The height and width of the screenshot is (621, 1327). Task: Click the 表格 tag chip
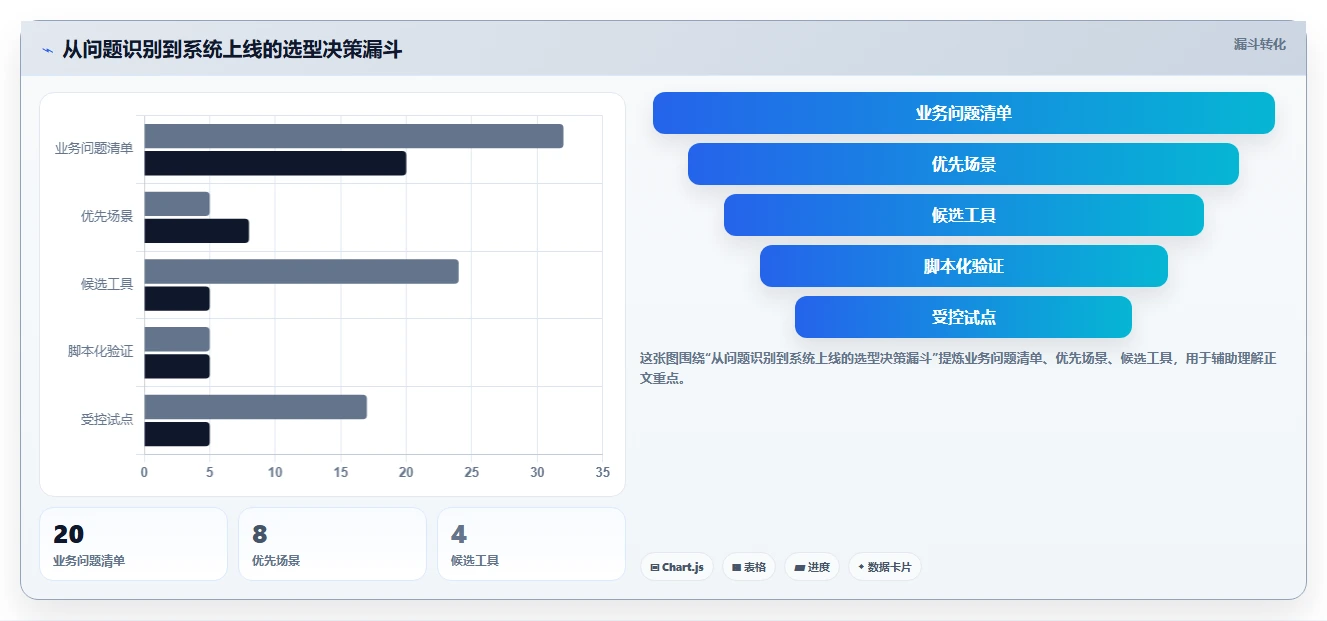point(749,567)
